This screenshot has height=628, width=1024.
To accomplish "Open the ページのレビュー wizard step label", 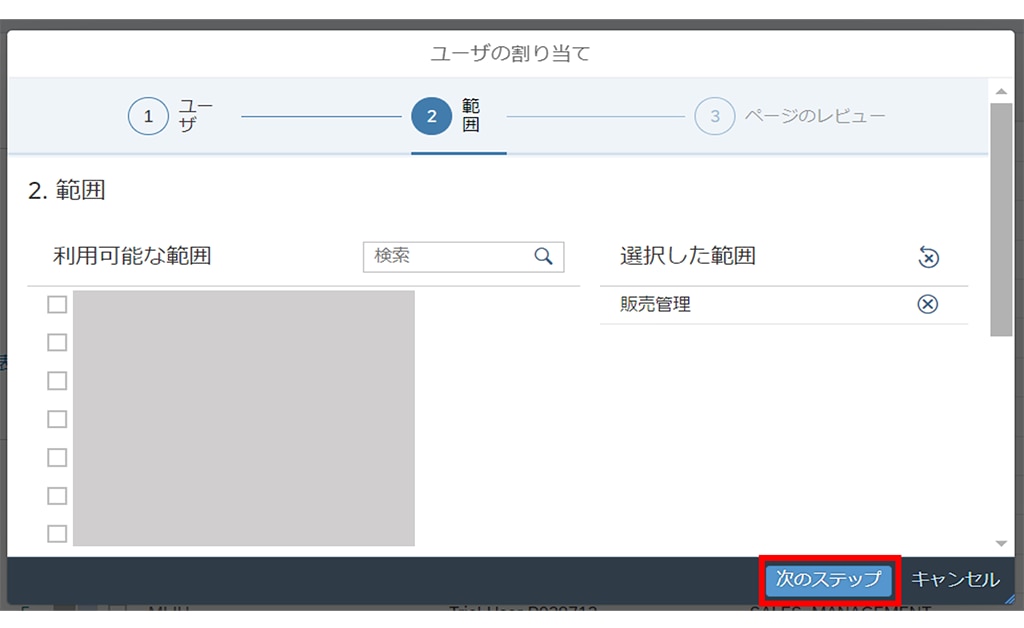I will (x=814, y=117).
